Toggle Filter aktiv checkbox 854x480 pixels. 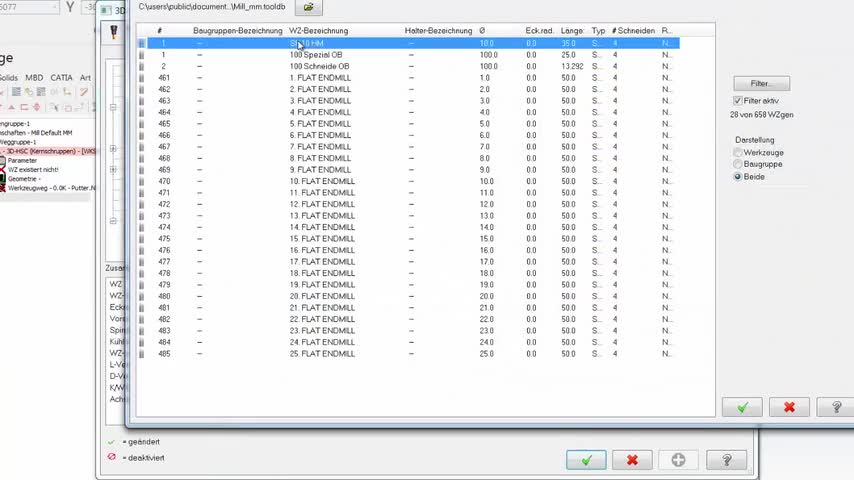click(x=737, y=101)
